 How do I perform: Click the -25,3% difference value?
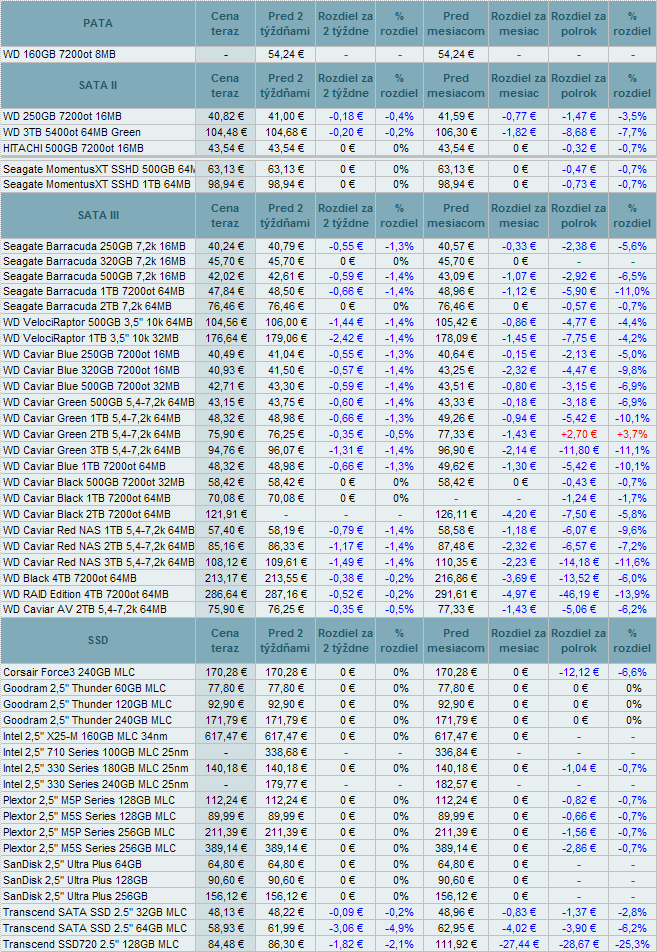[x=632, y=944]
